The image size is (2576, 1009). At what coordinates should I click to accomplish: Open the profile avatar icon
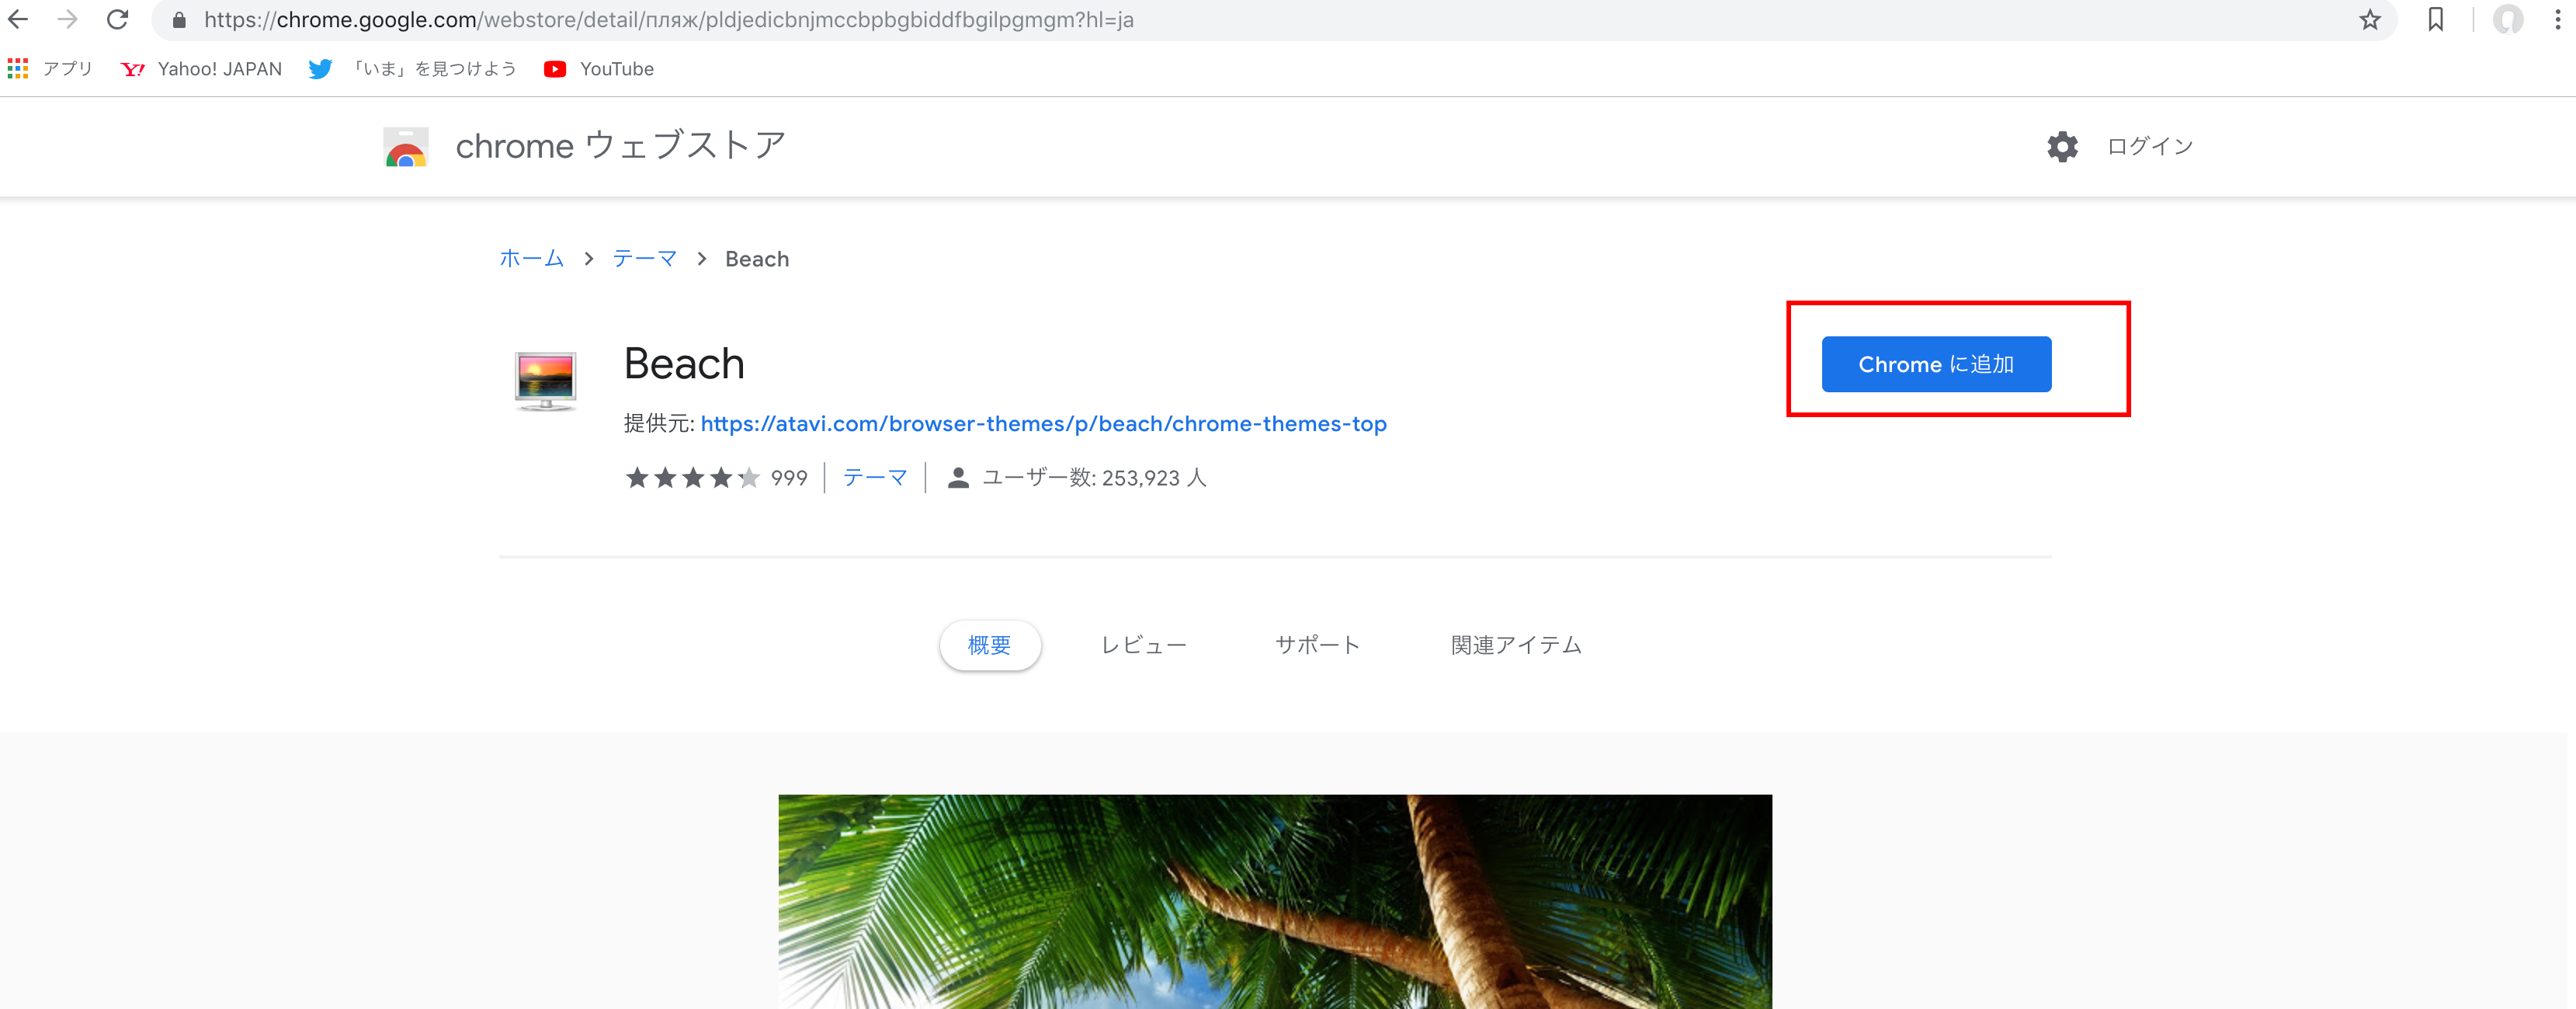[2507, 20]
